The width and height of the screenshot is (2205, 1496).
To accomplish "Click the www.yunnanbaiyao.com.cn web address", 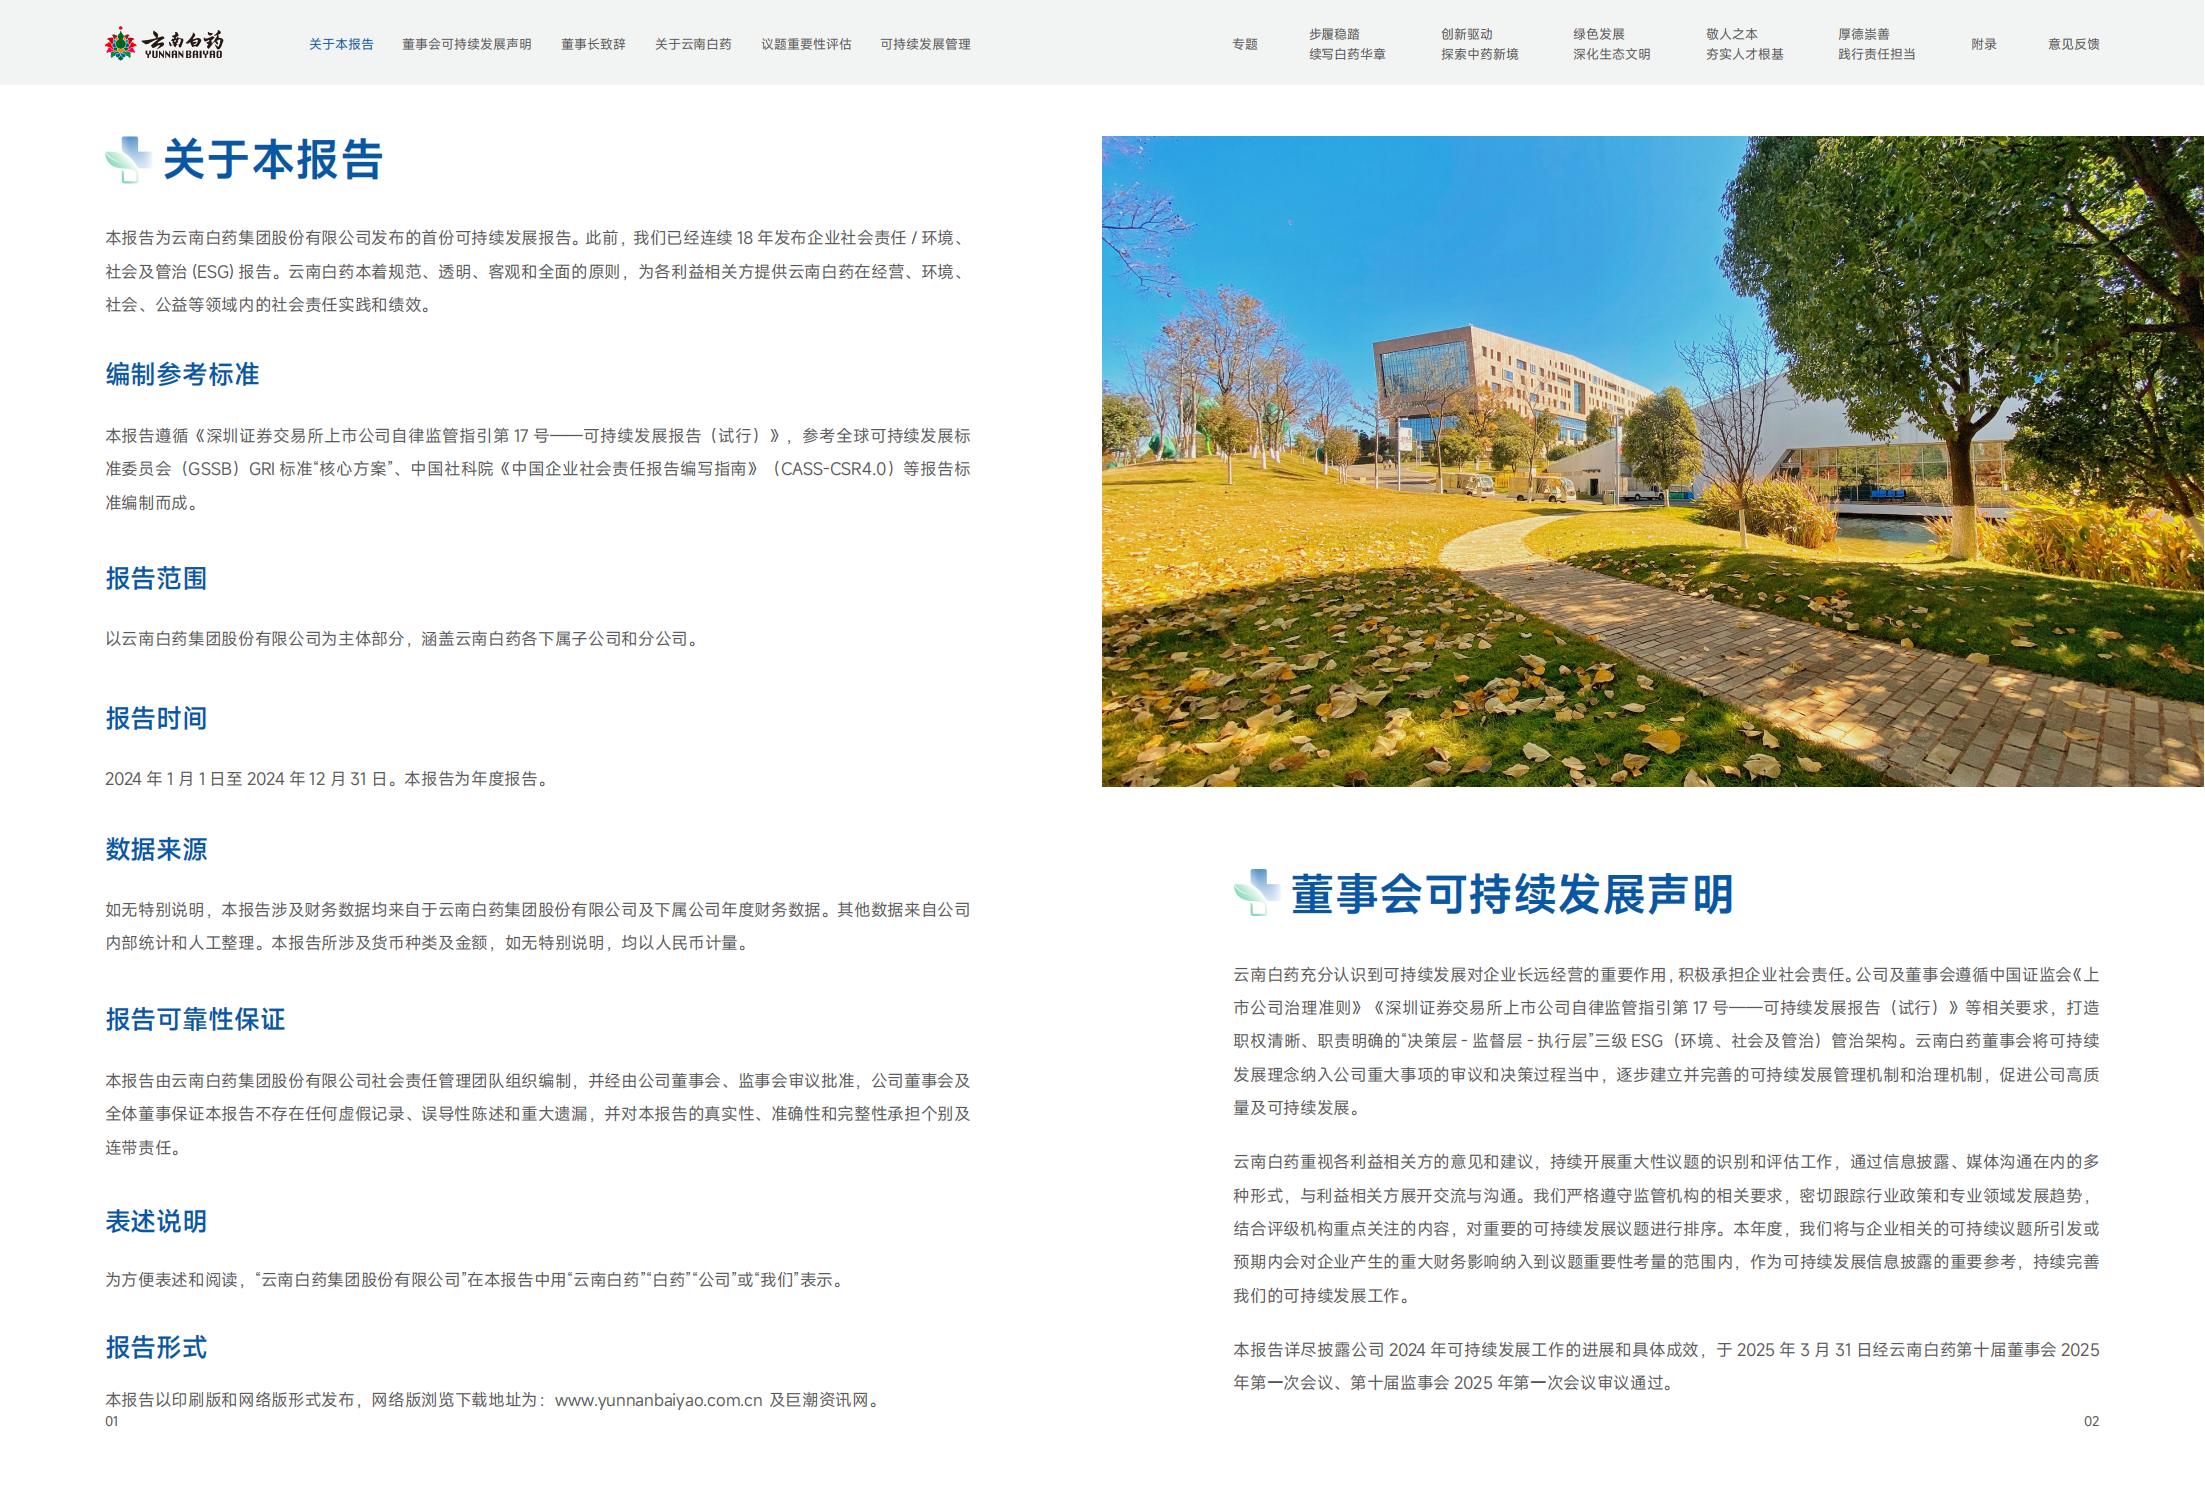I will [658, 1400].
